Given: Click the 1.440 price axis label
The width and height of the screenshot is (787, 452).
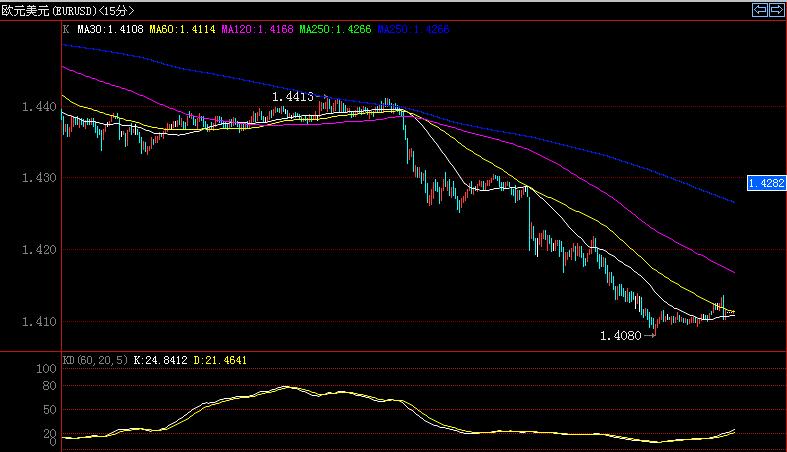Looking at the screenshot, I should (39, 106).
